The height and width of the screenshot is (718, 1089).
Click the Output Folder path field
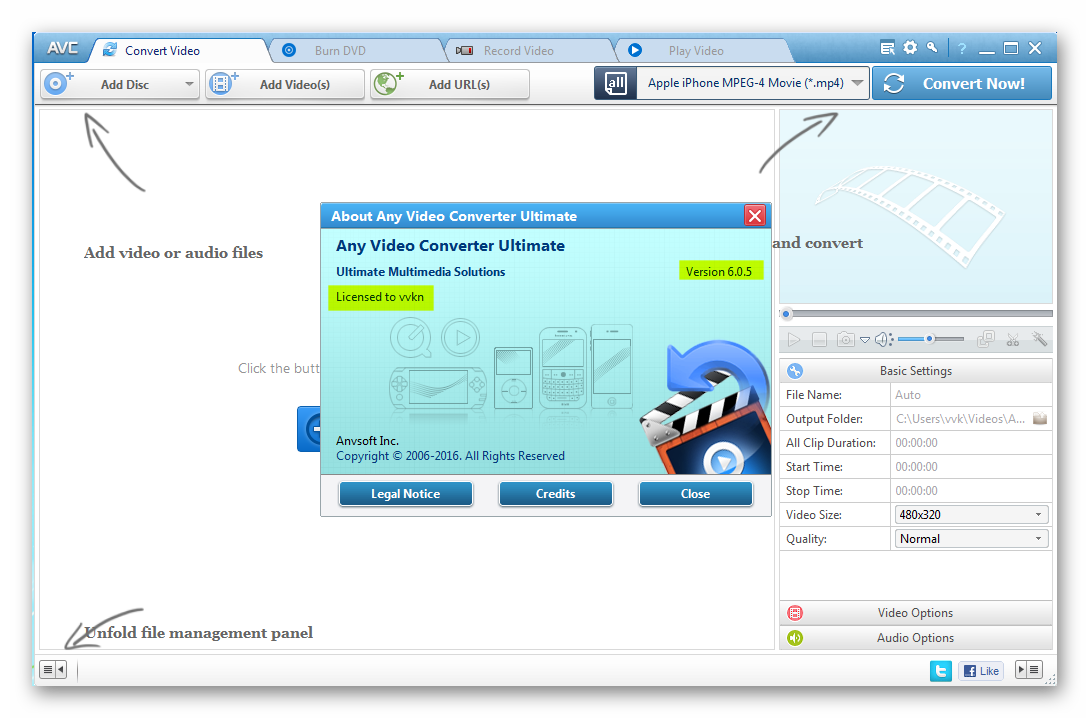[961, 419]
